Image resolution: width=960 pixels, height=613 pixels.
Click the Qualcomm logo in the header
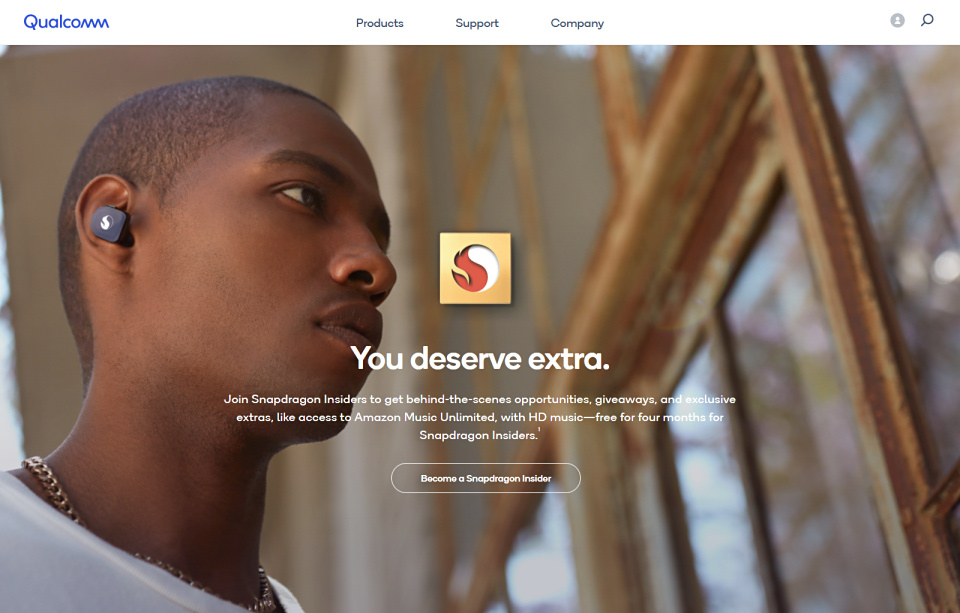click(66, 23)
